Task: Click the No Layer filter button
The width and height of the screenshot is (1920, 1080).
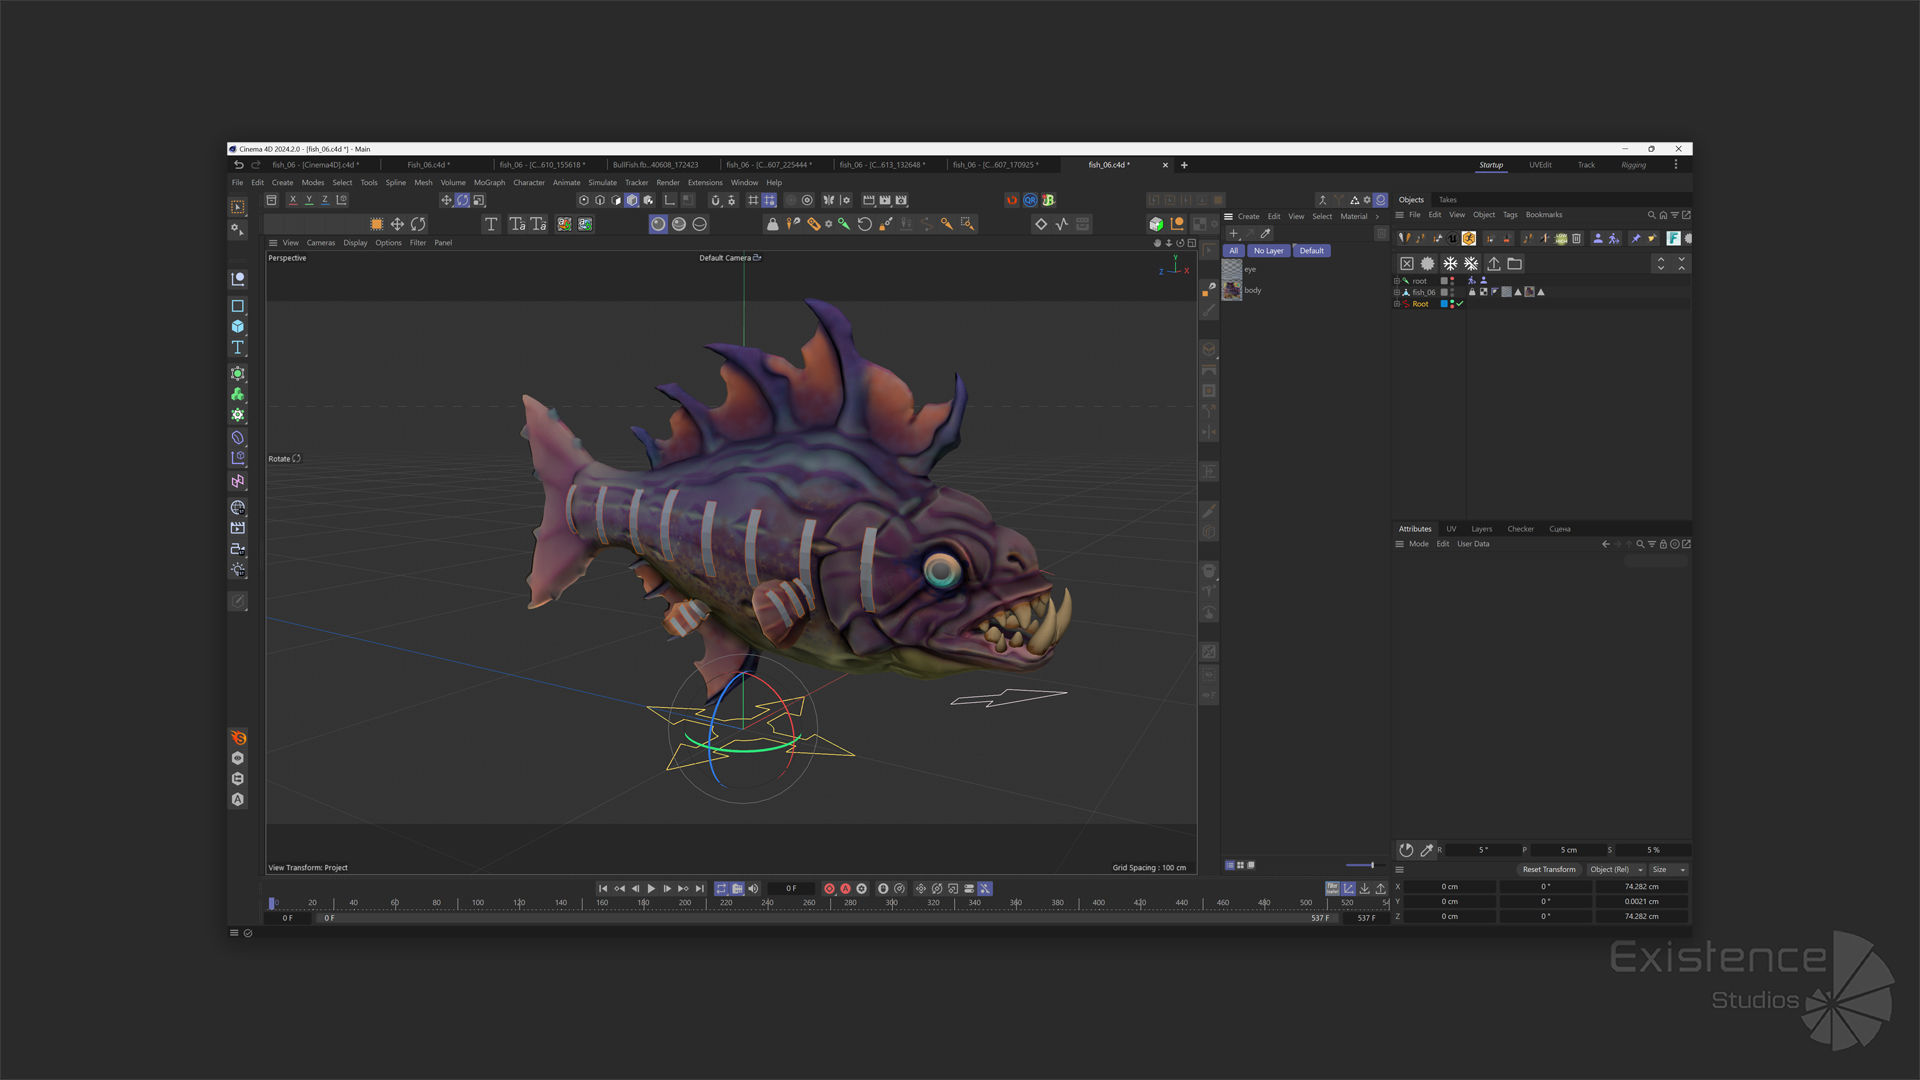Action: tap(1268, 251)
